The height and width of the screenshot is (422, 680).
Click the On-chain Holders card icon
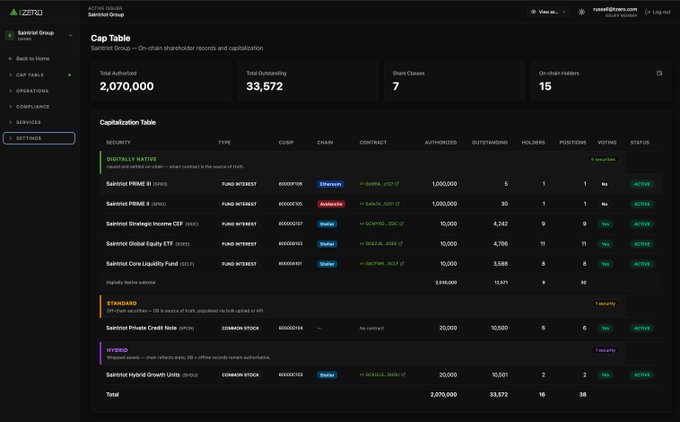click(x=659, y=73)
